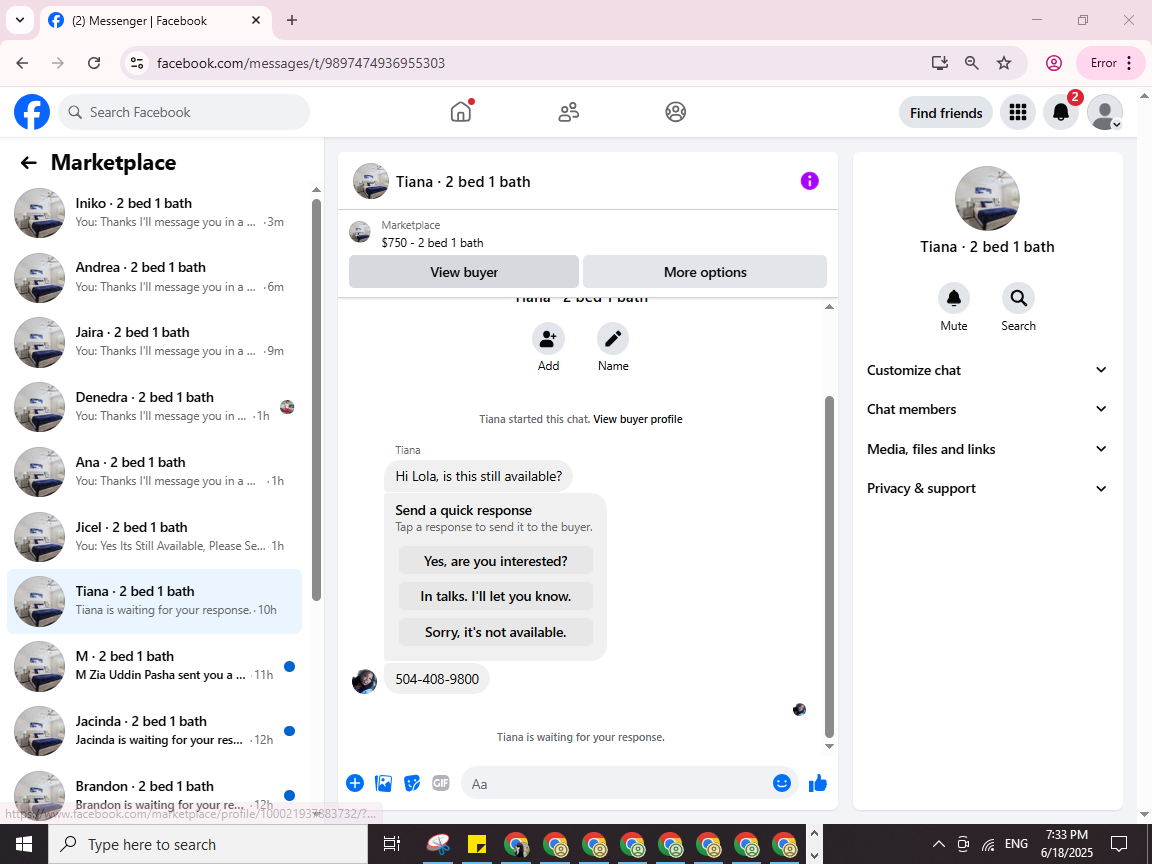Mute the Tiana conversation
The height and width of the screenshot is (864, 1152).
pos(954,298)
